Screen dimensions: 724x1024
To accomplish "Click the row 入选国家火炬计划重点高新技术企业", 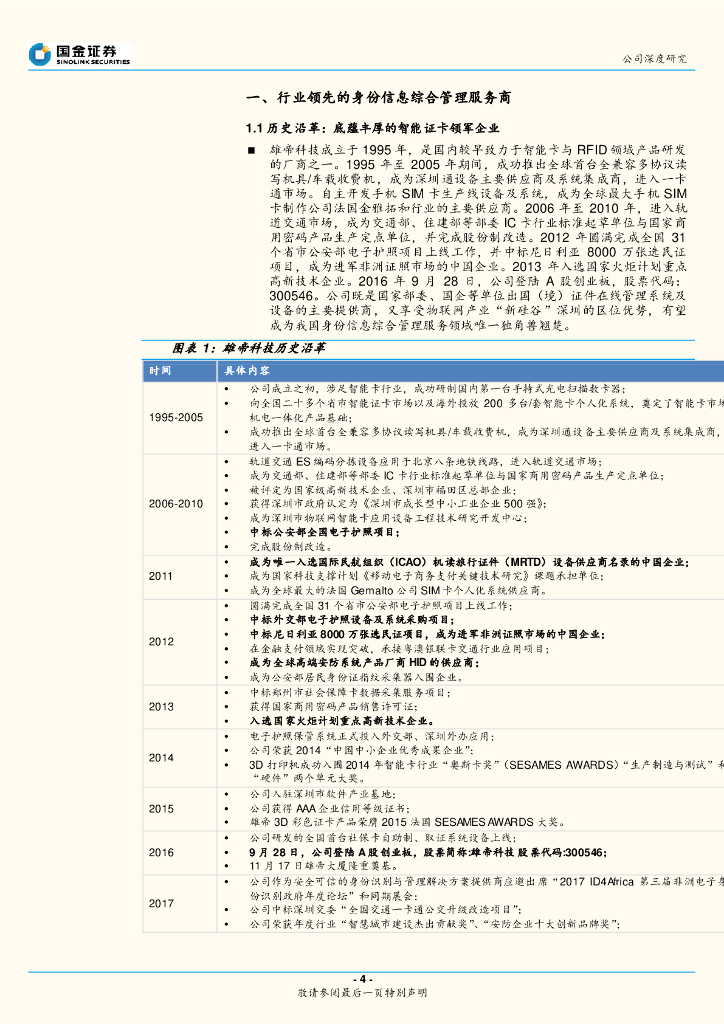I will [341, 721].
